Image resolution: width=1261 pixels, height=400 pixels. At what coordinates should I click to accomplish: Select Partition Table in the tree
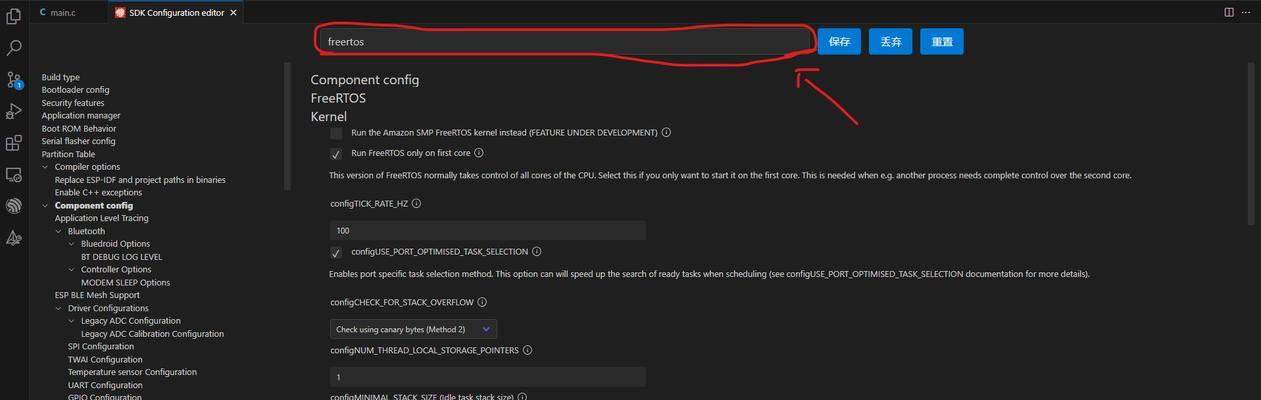coord(68,154)
